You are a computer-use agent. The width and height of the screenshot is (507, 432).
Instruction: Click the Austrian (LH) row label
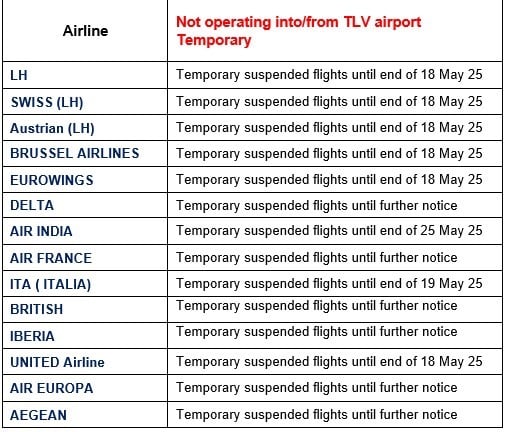pos(52,128)
